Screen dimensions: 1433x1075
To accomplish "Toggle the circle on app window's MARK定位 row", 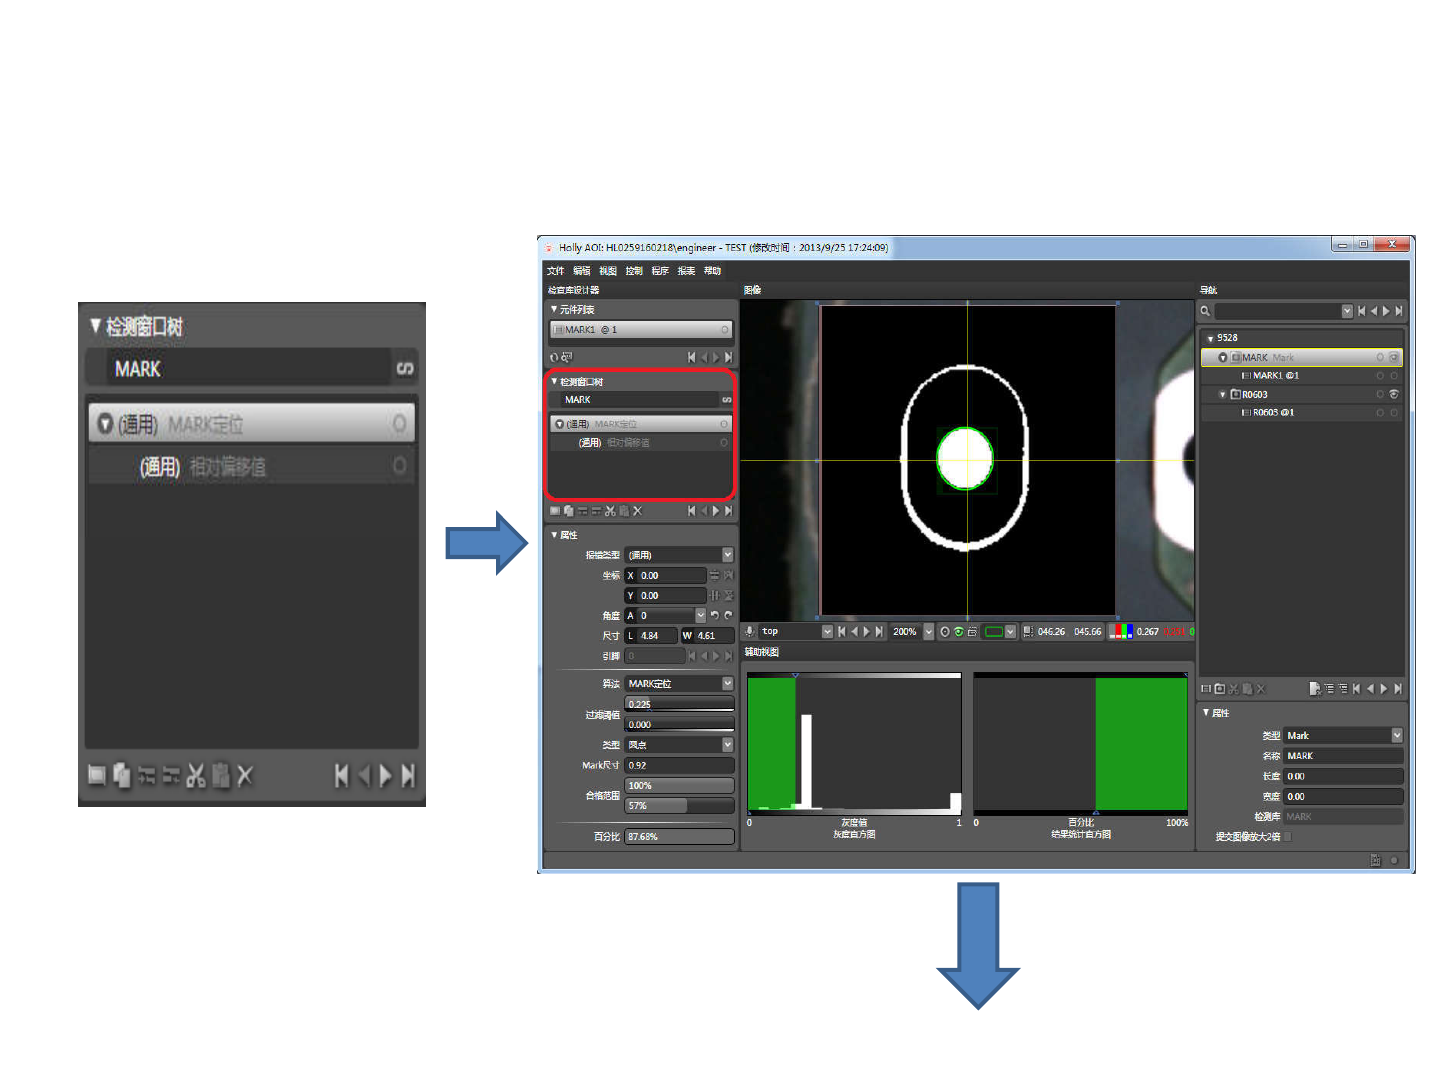I will tap(724, 424).
